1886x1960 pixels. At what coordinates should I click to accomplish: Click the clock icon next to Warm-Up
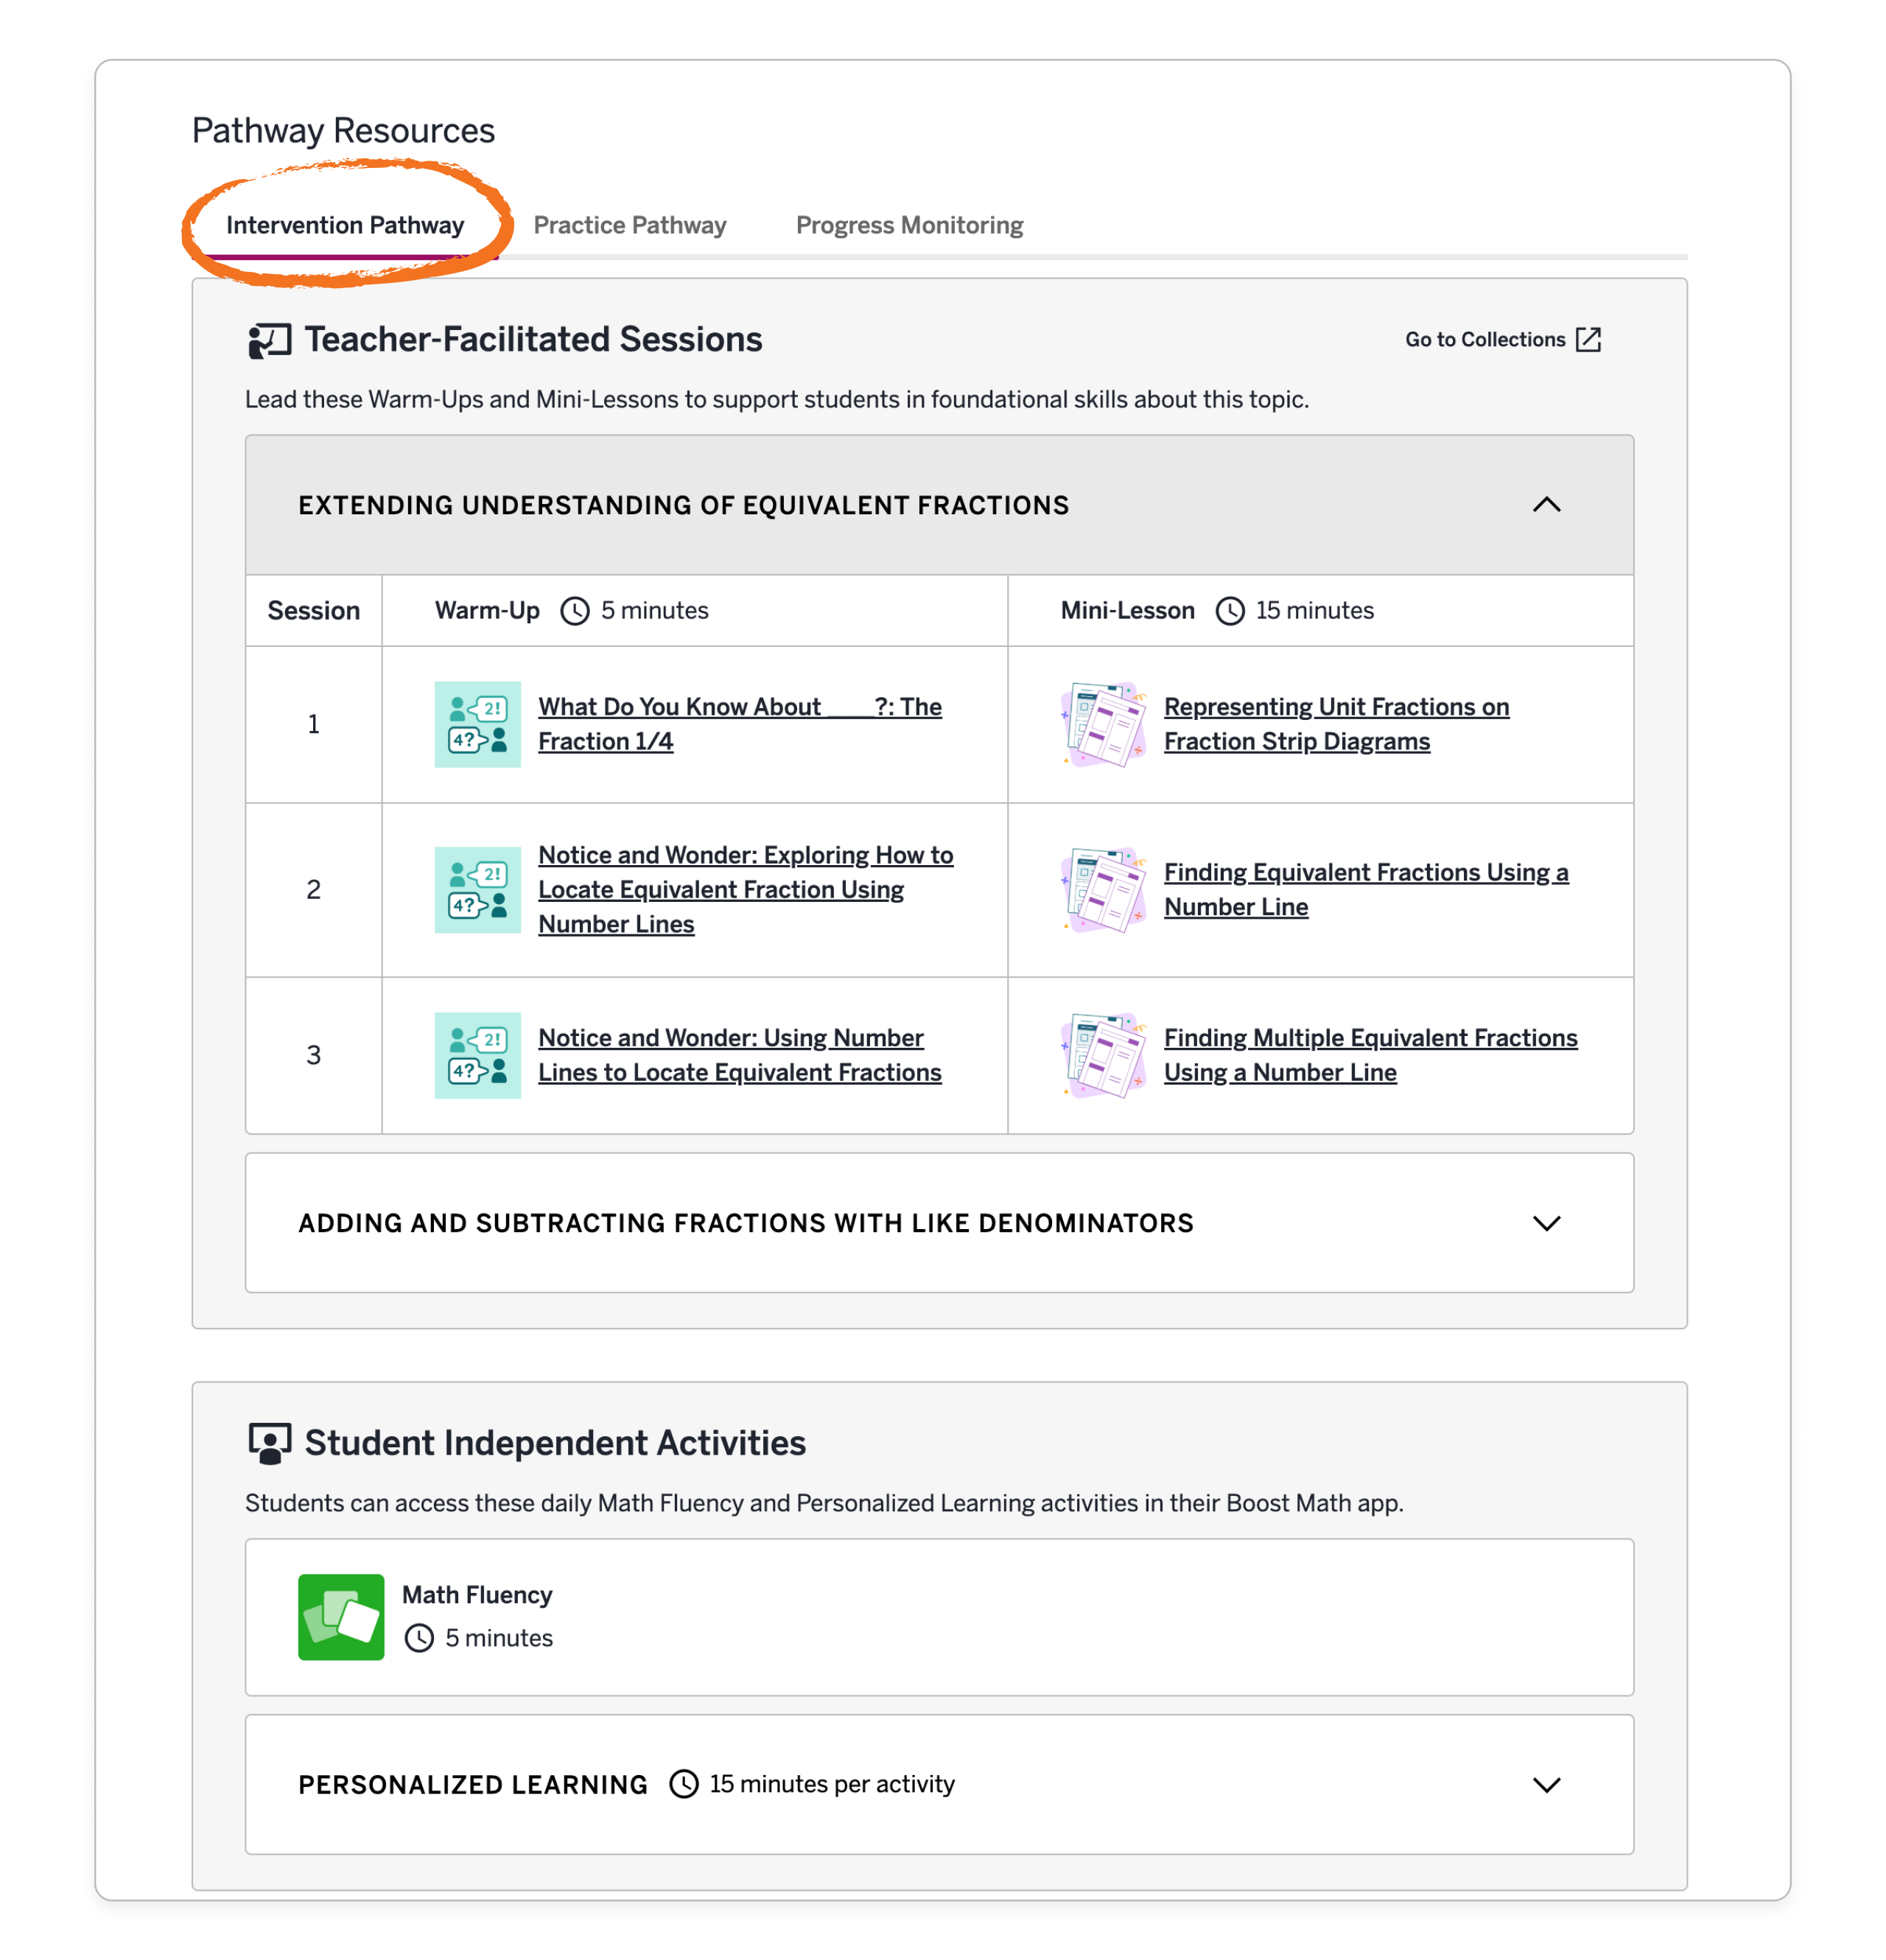[x=574, y=611]
